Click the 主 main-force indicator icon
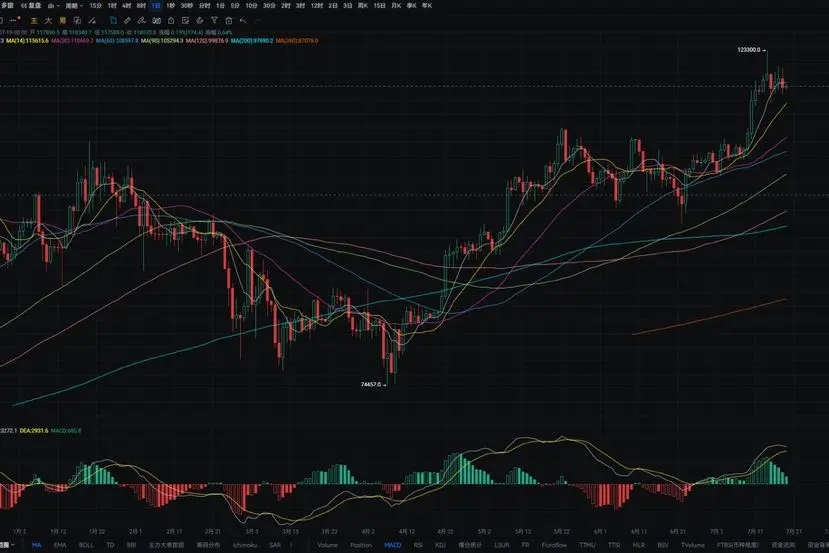This screenshot has width=829, height=553. click(x=33, y=21)
